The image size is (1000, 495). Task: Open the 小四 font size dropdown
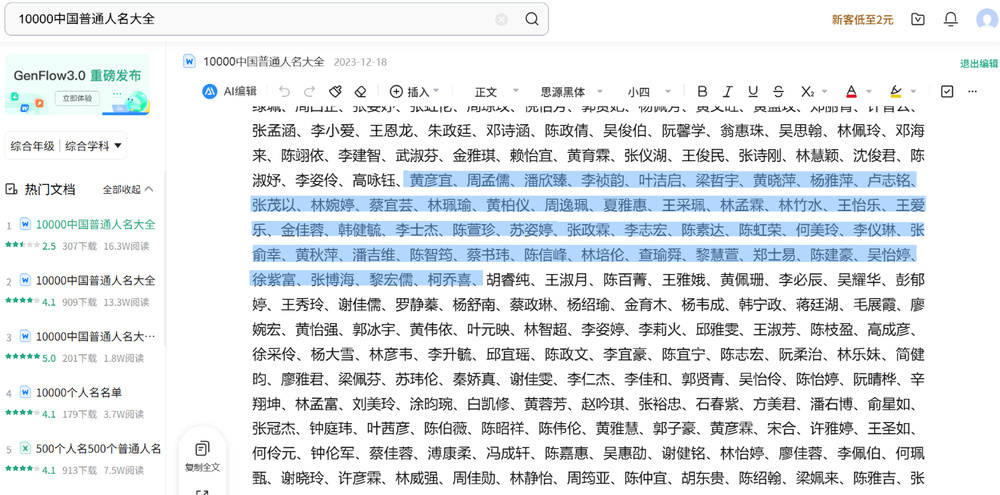tap(649, 92)
